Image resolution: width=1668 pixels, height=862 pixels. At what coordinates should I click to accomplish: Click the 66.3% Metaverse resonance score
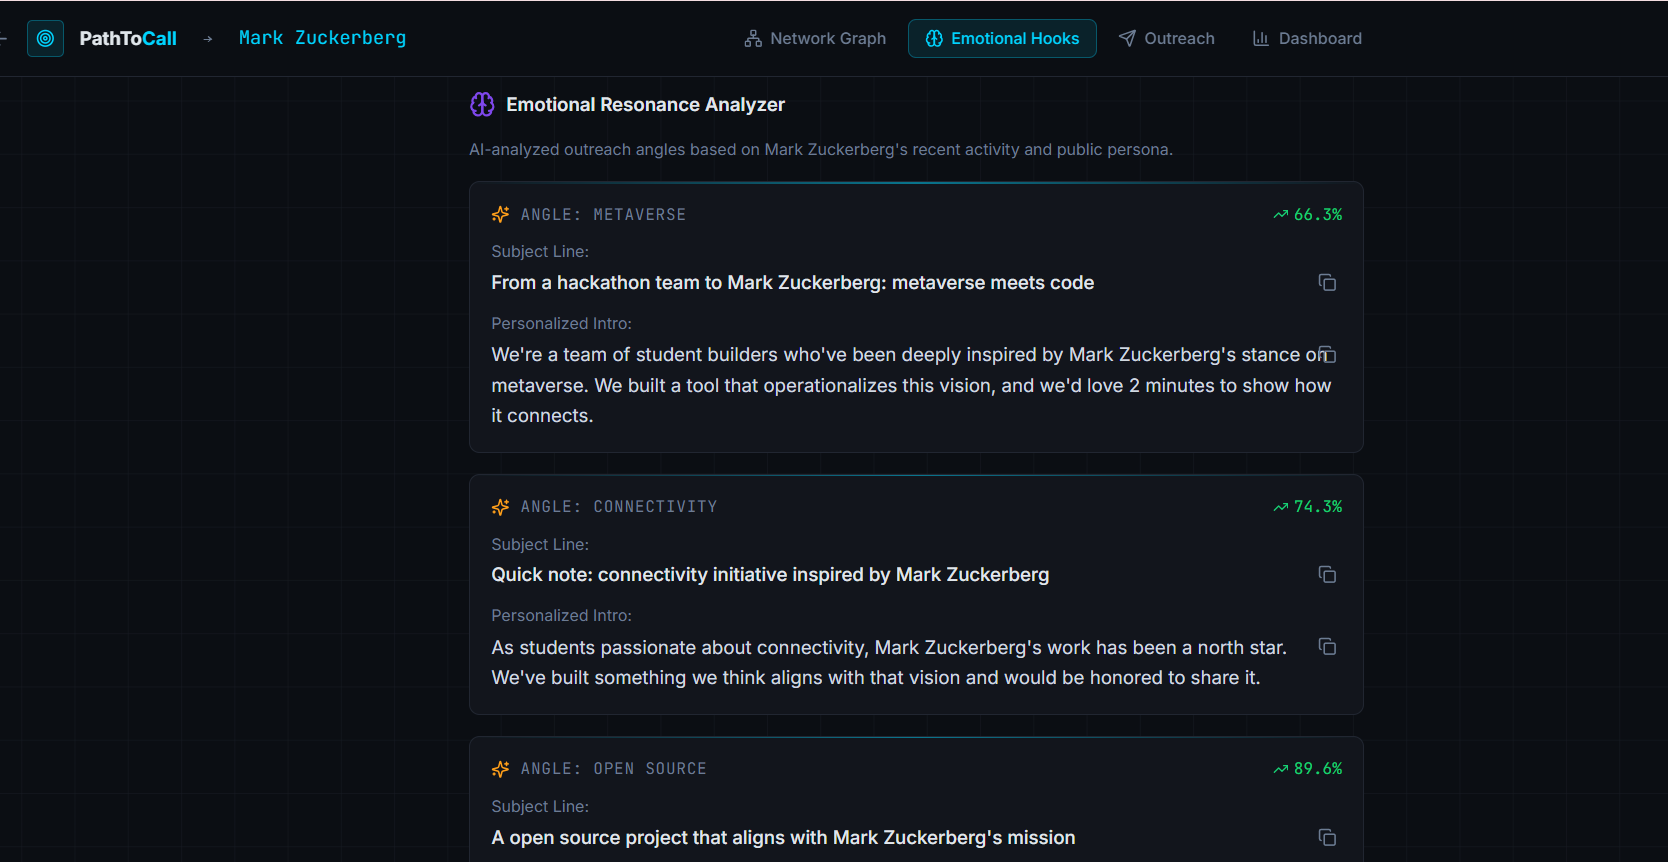pos(1308,215)
